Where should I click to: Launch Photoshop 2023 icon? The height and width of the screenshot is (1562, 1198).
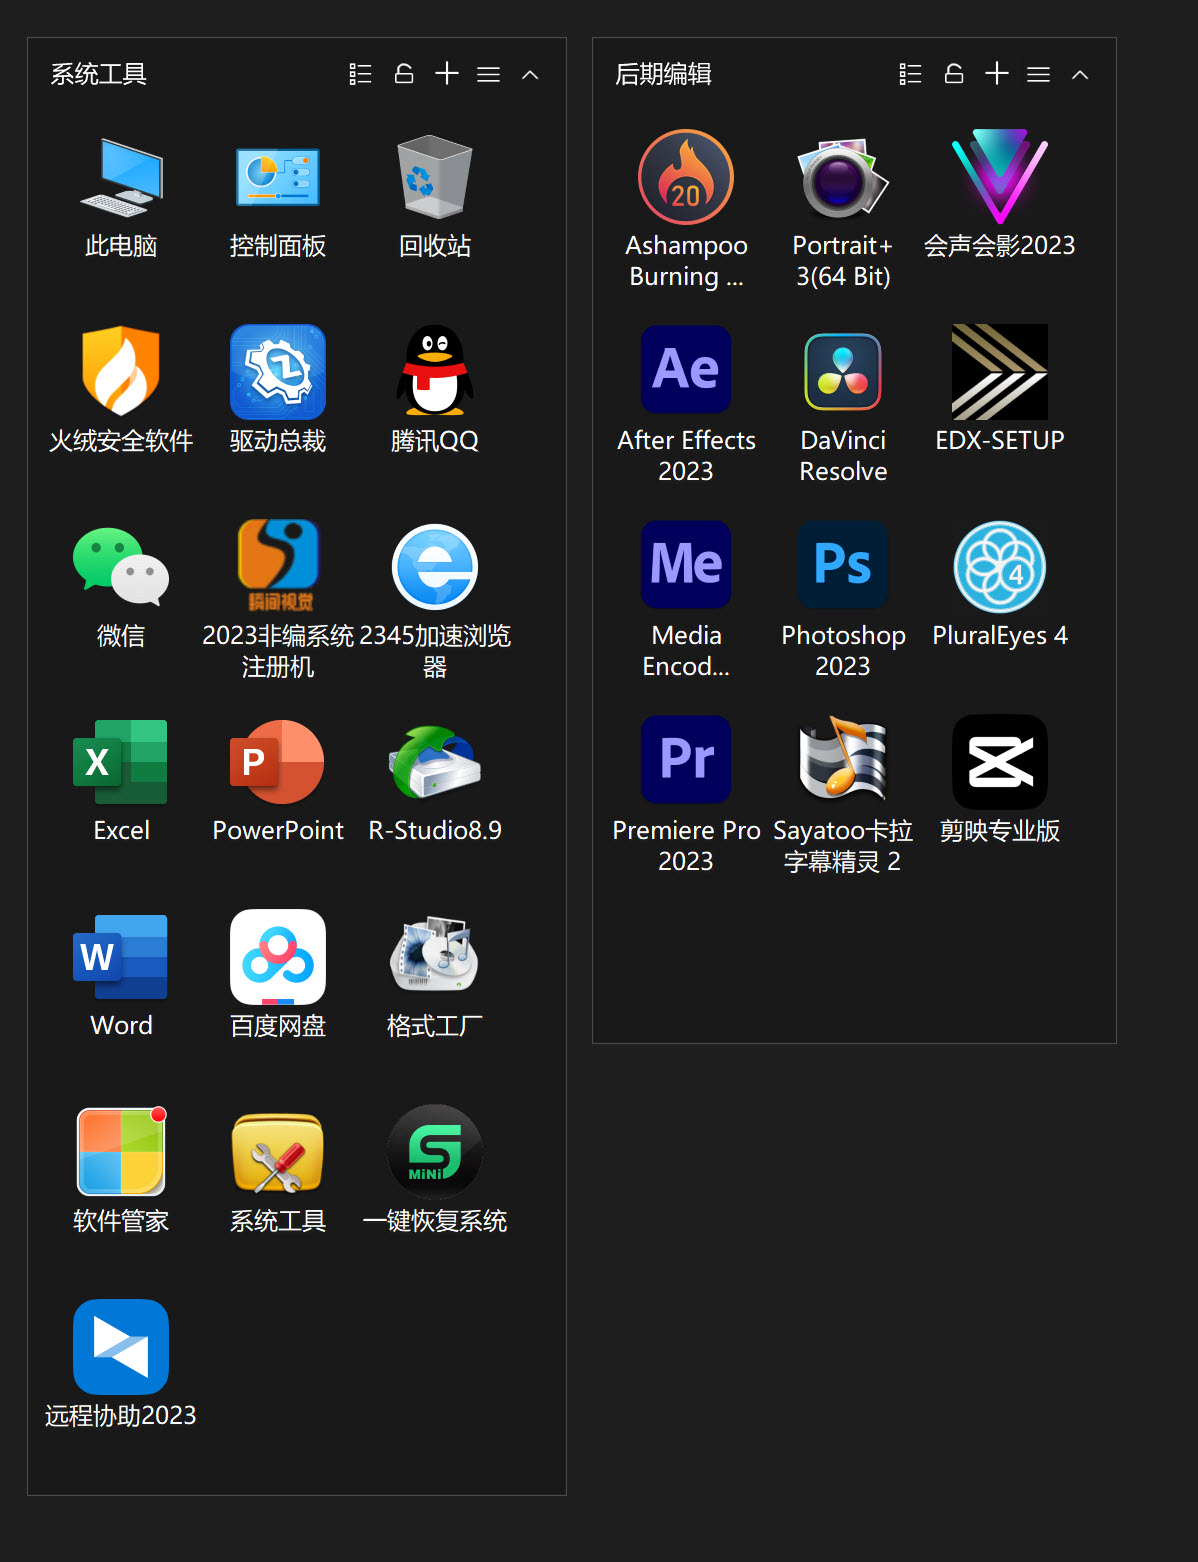(843, 564)
